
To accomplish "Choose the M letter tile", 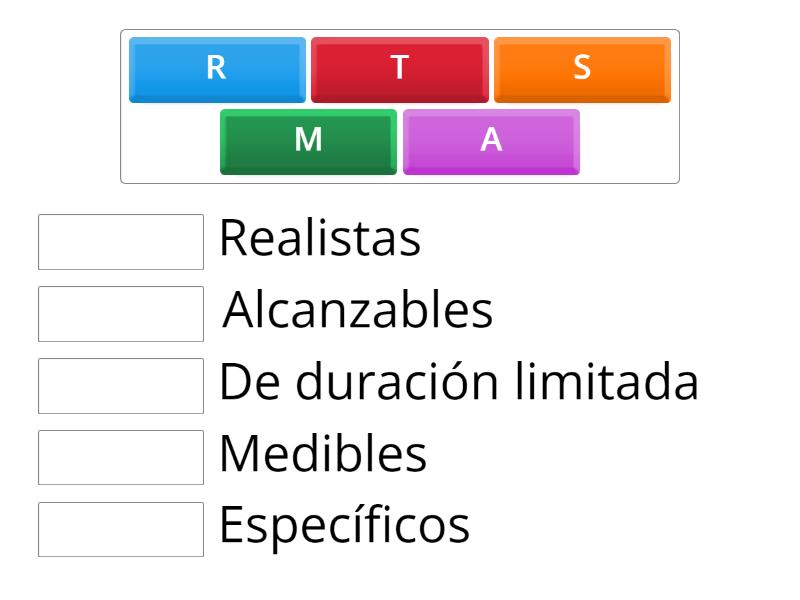I will (x=308, y=141).
